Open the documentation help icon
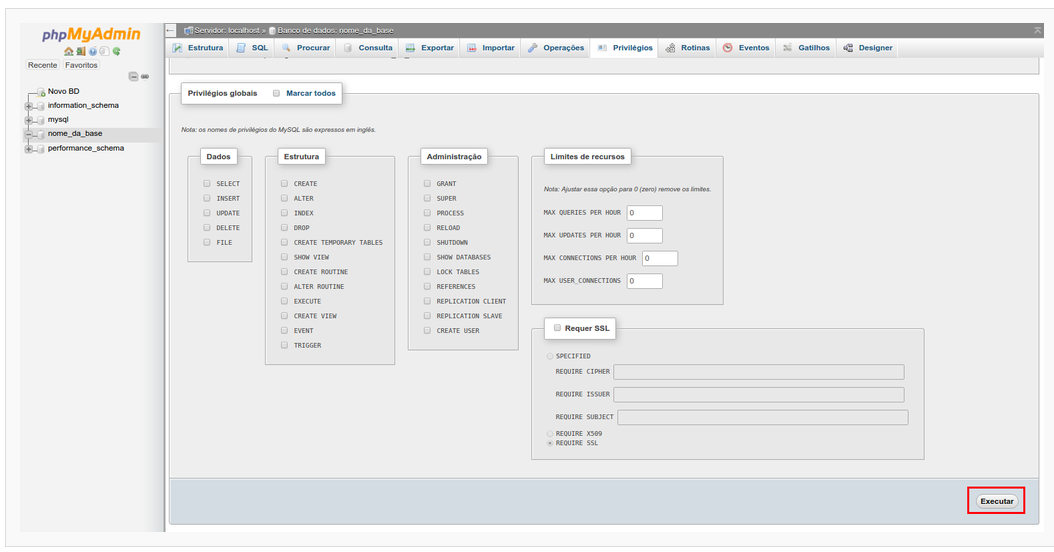The width and height of the screenshot is (1054, 552). coord(92,51)
